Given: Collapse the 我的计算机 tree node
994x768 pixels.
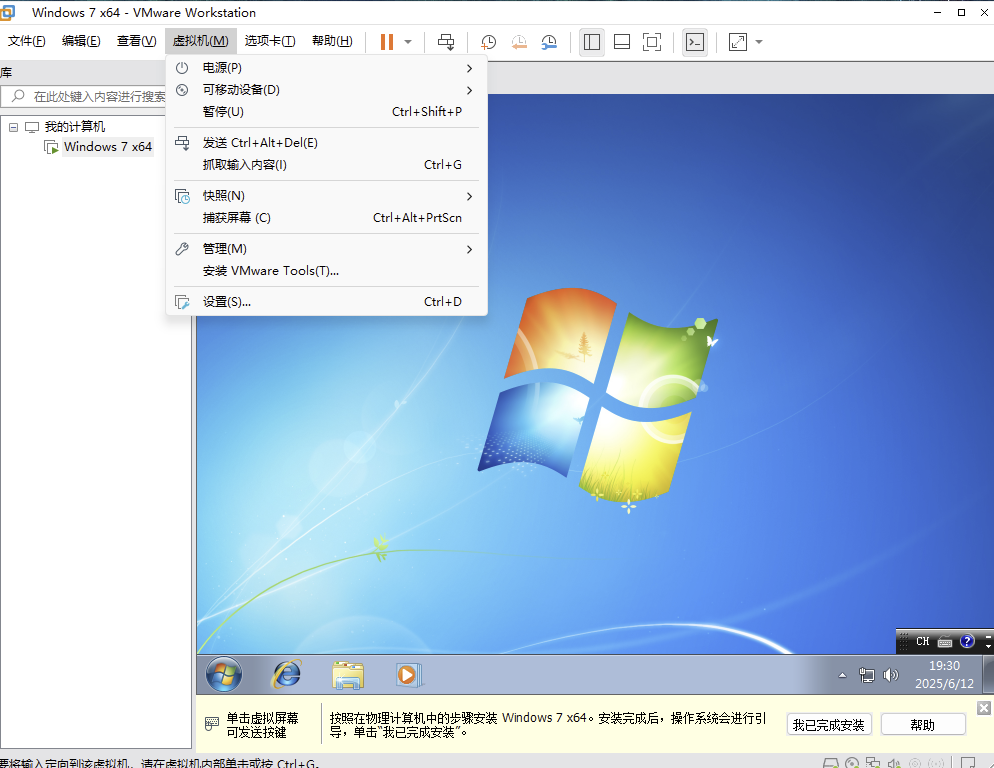Looking at the screenshot, I should coord(13,127).
